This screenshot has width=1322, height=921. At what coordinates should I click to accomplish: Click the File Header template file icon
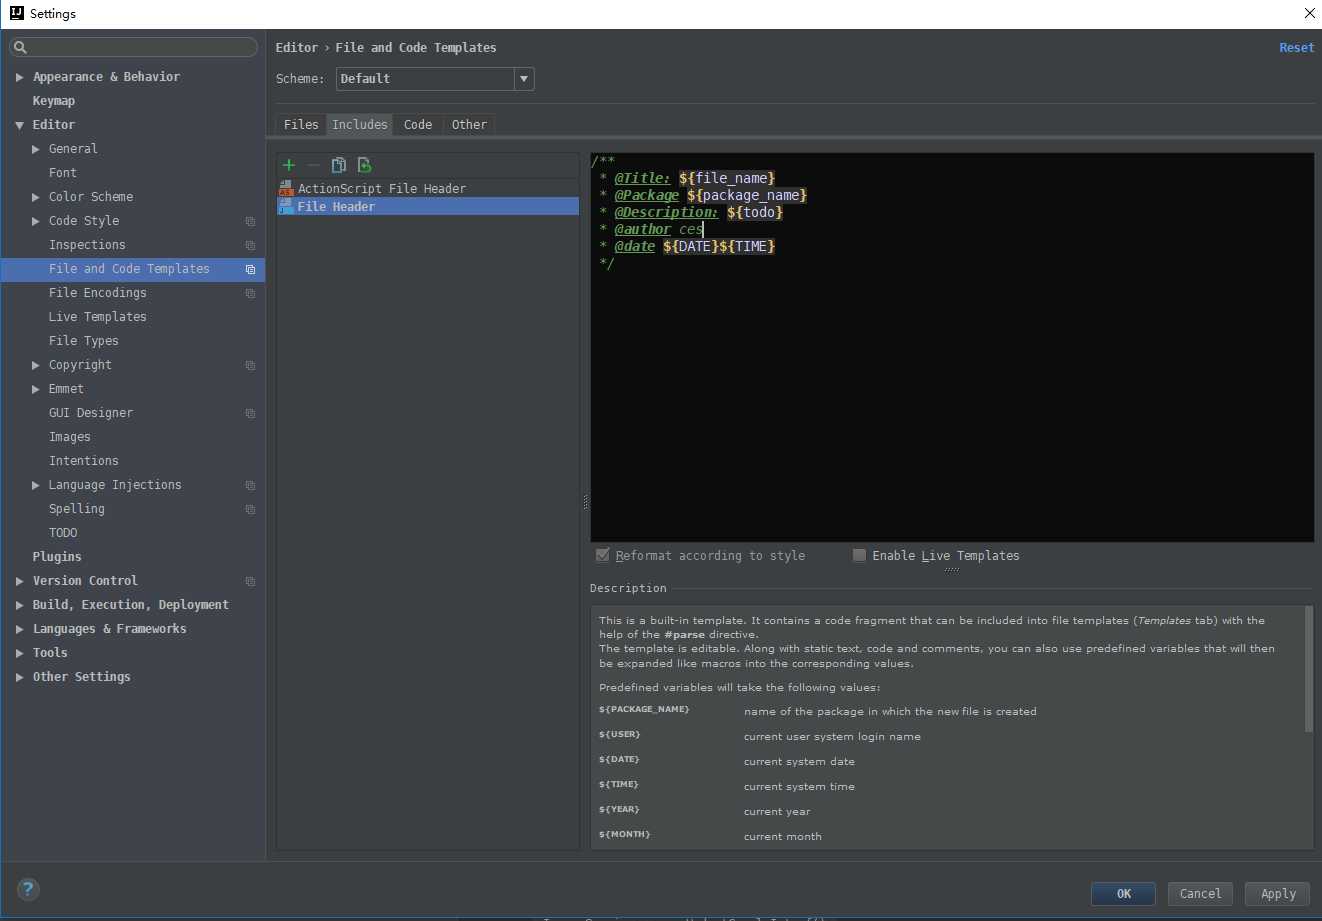(286, 206)
